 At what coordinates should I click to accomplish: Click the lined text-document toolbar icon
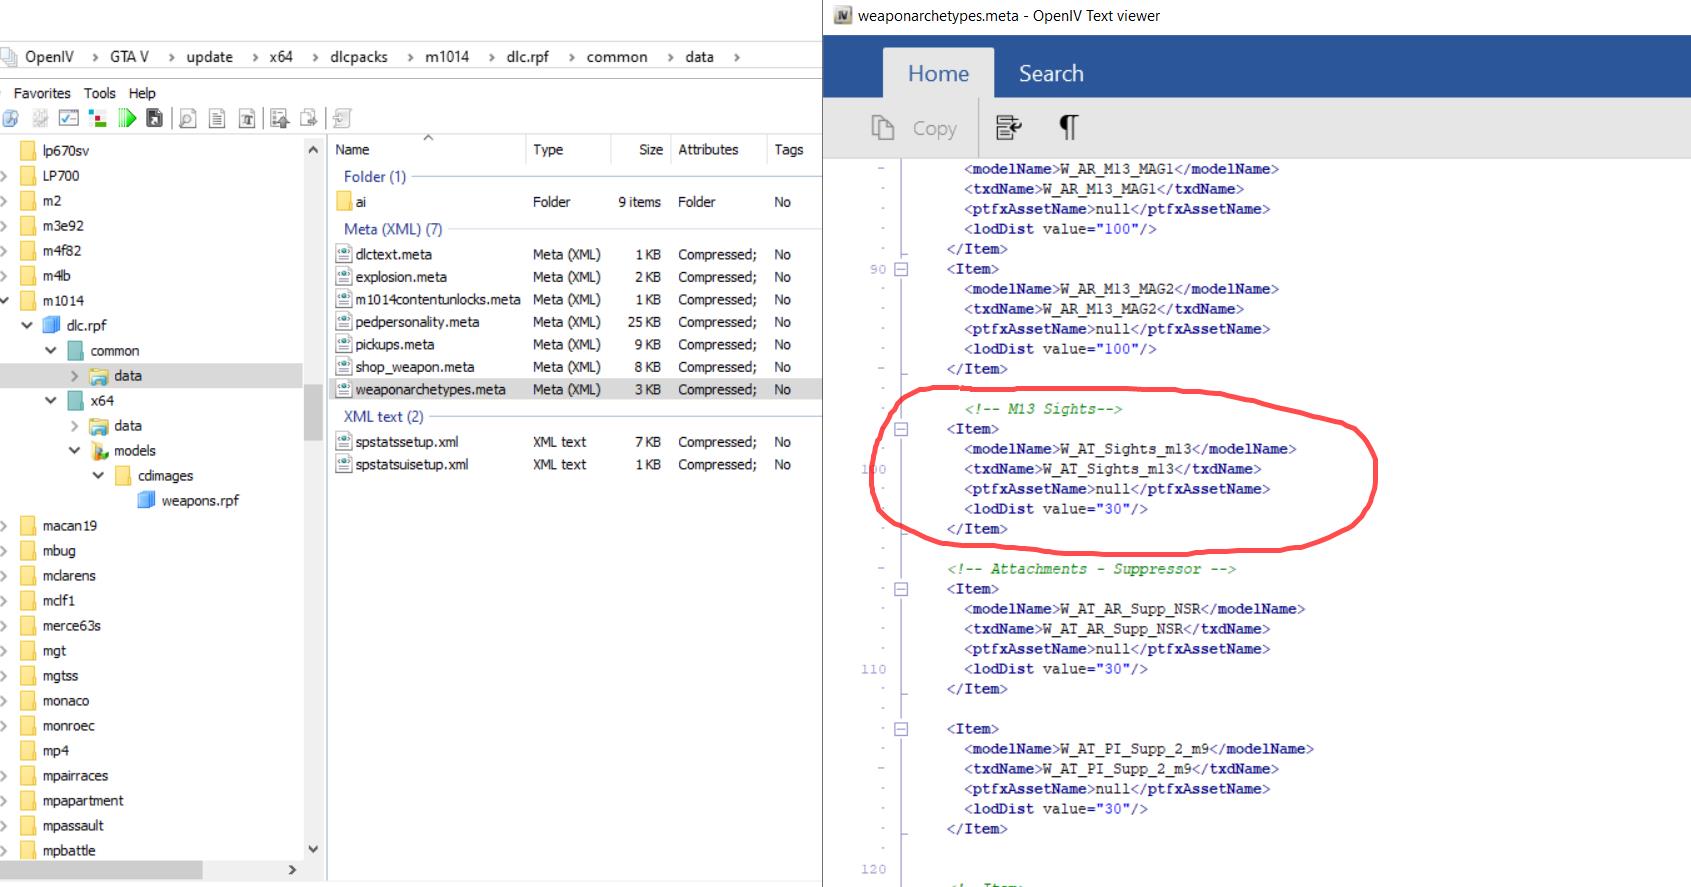click(x=217, y=119)
